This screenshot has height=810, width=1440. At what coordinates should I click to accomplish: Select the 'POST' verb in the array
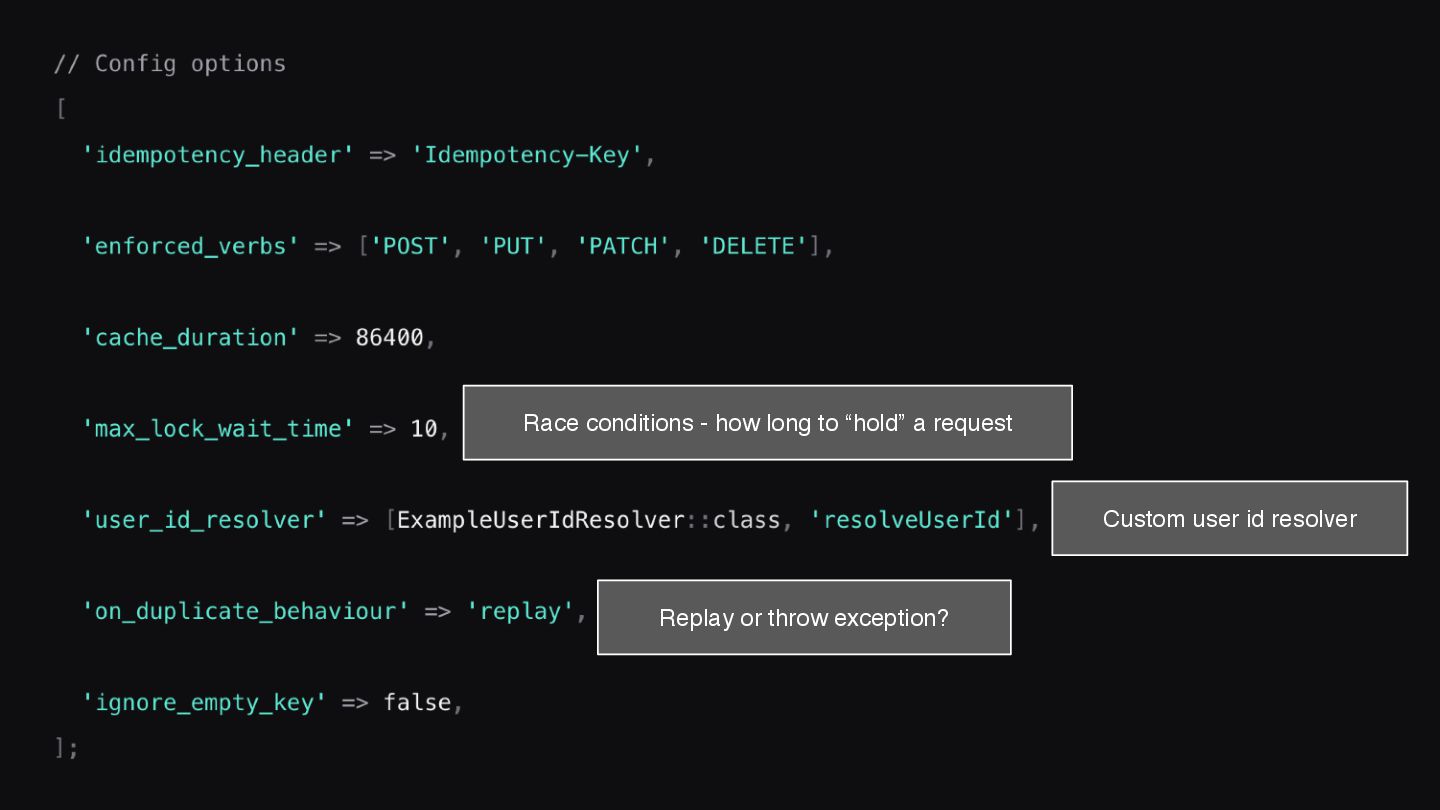coord(411,247)
